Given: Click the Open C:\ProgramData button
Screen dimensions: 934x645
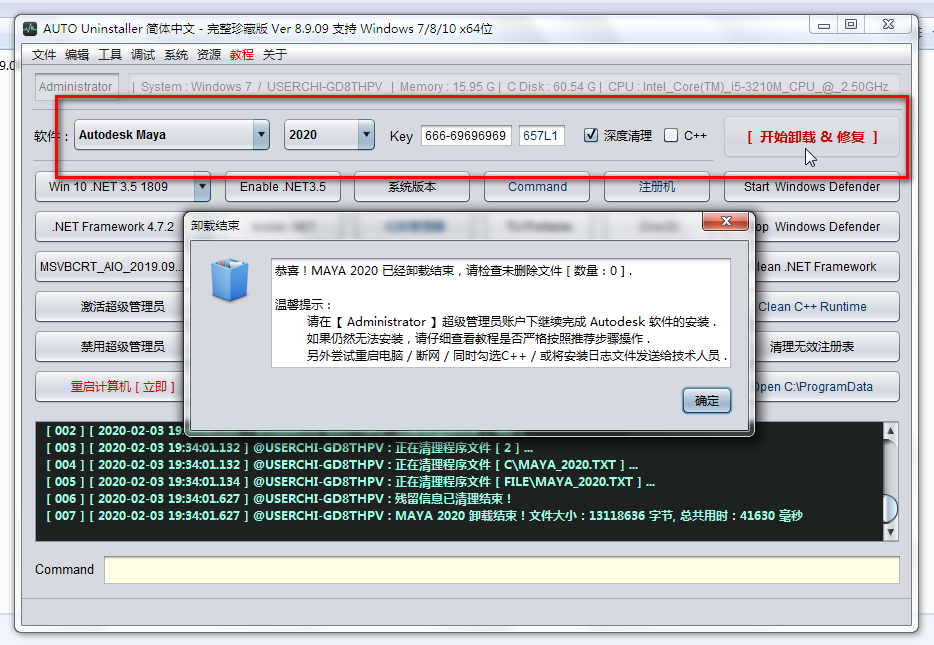Looking at the screenshot, I should pos(827,387).
